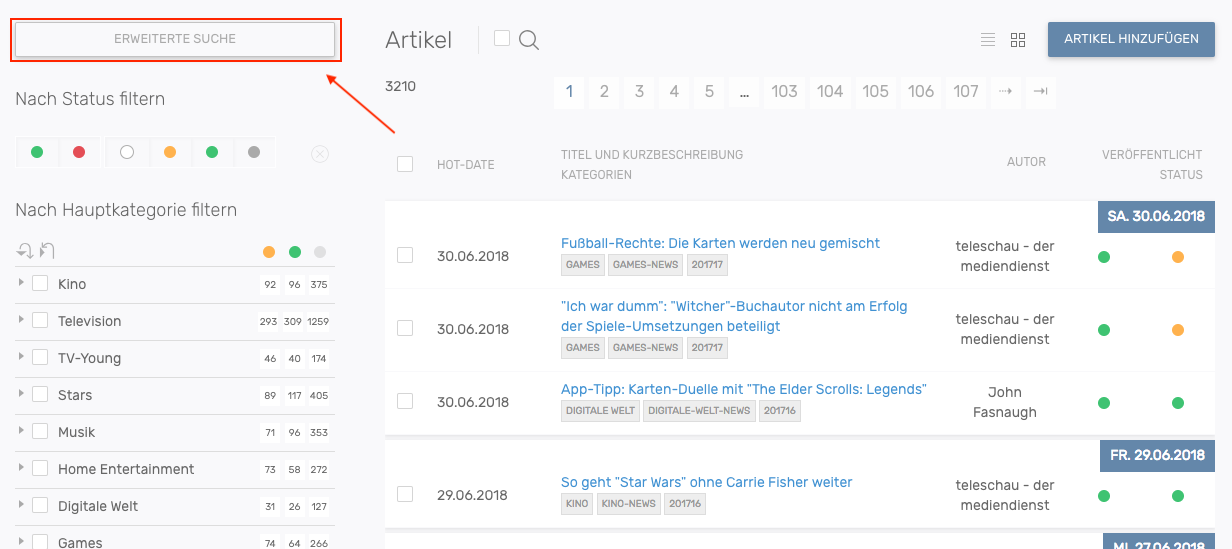Check the Television category checkbox
This screenshot has height=549, width=1232.
40,321
